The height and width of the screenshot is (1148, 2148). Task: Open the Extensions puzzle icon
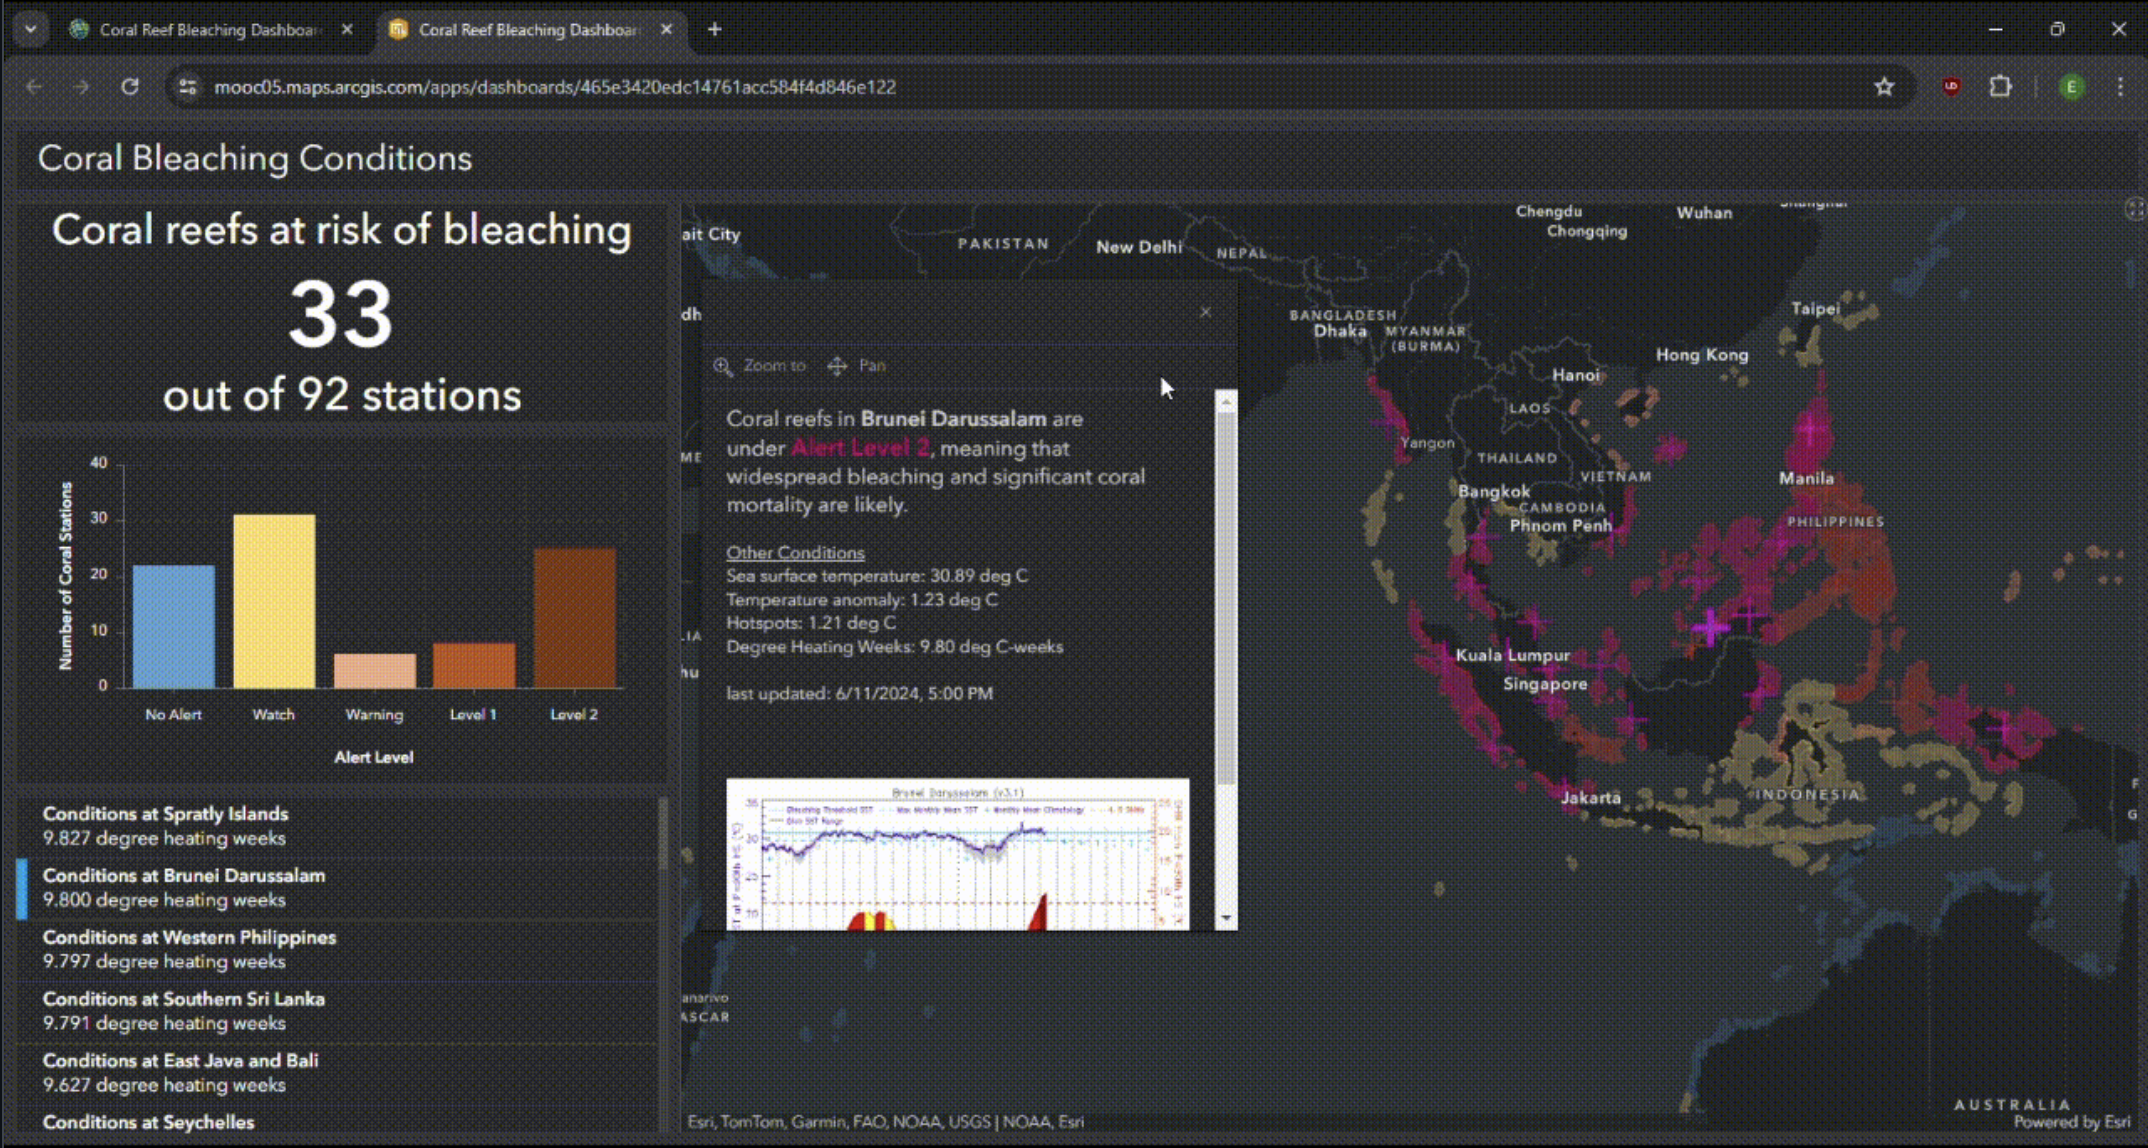point(2000,87)
